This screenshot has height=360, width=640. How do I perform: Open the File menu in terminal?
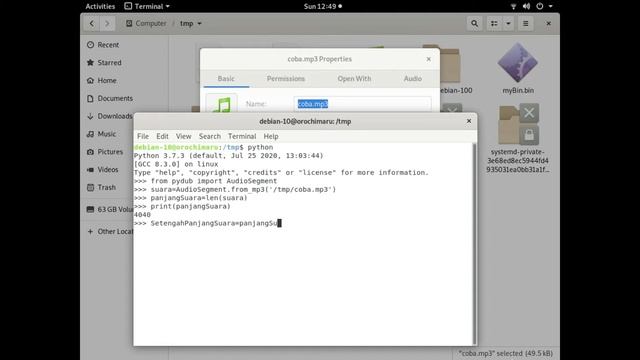tap(143, 136)
